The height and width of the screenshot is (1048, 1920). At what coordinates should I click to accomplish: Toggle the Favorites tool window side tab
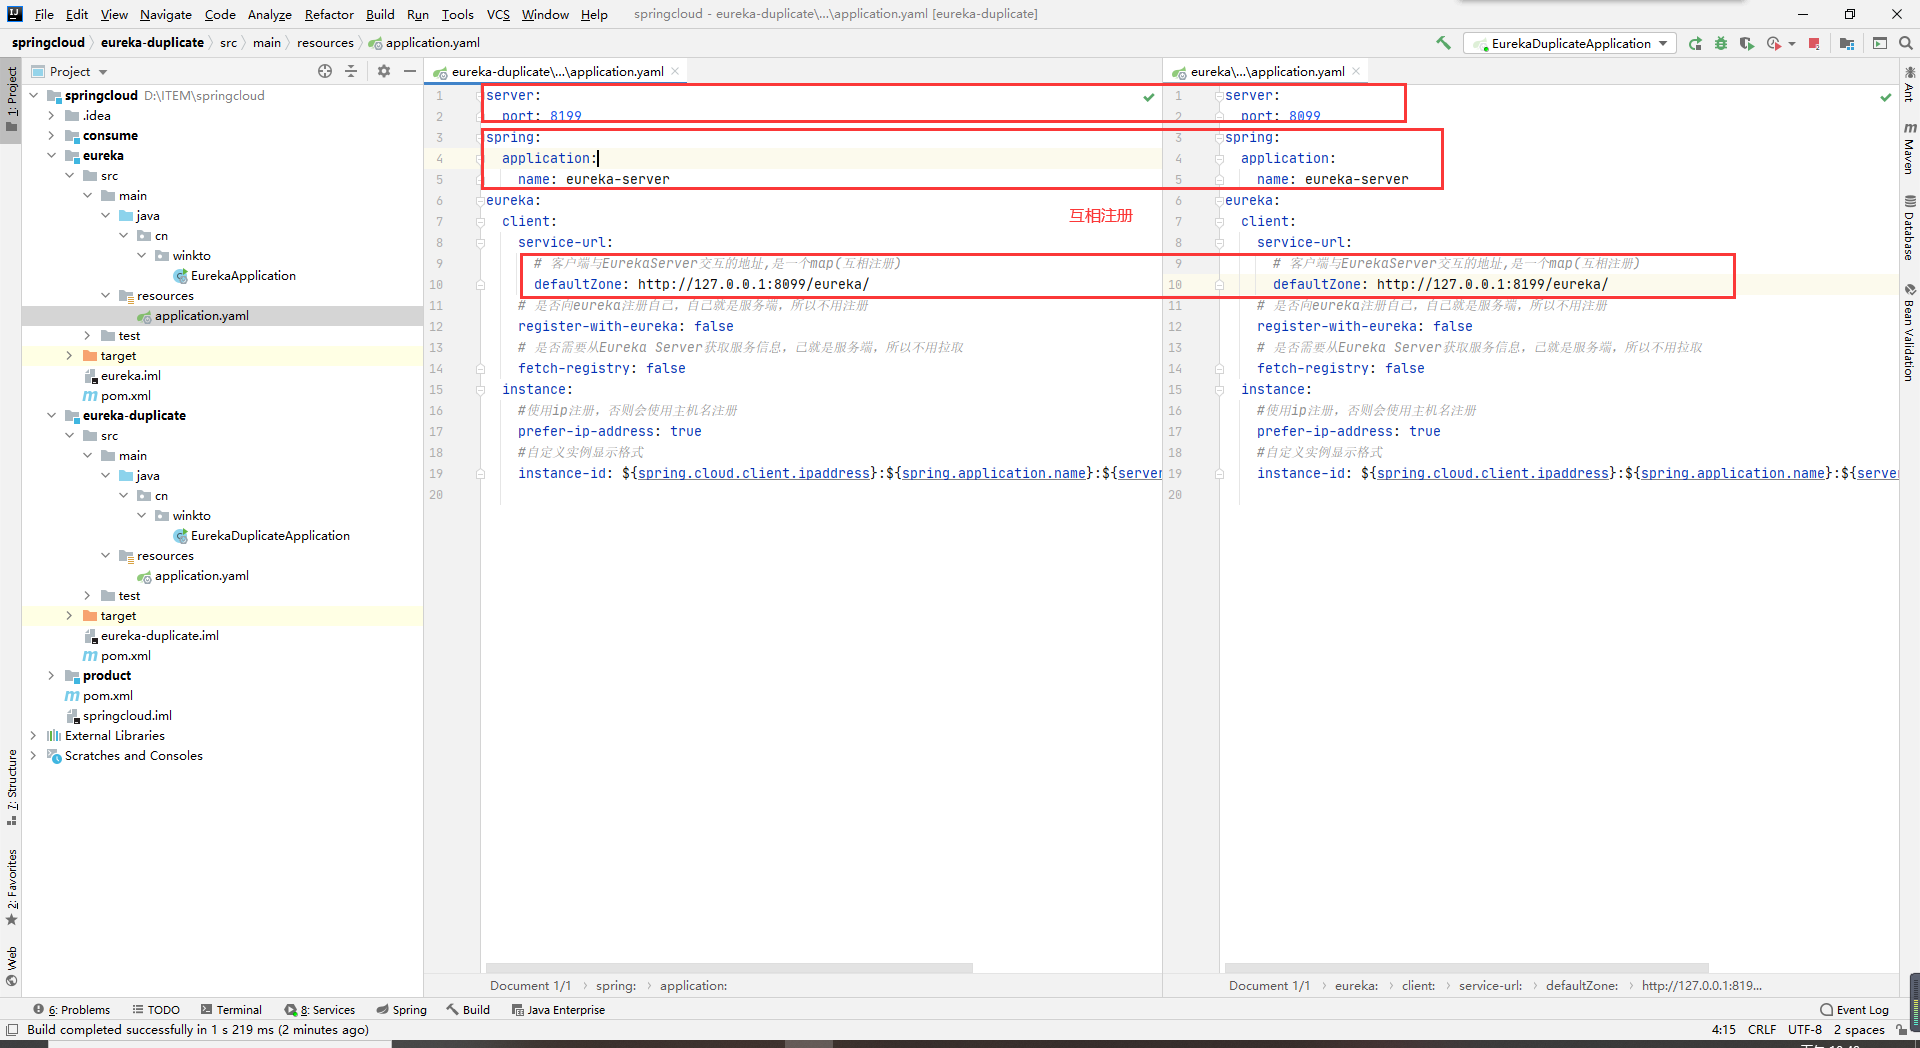pyautogui.click(x=11, y=887)
